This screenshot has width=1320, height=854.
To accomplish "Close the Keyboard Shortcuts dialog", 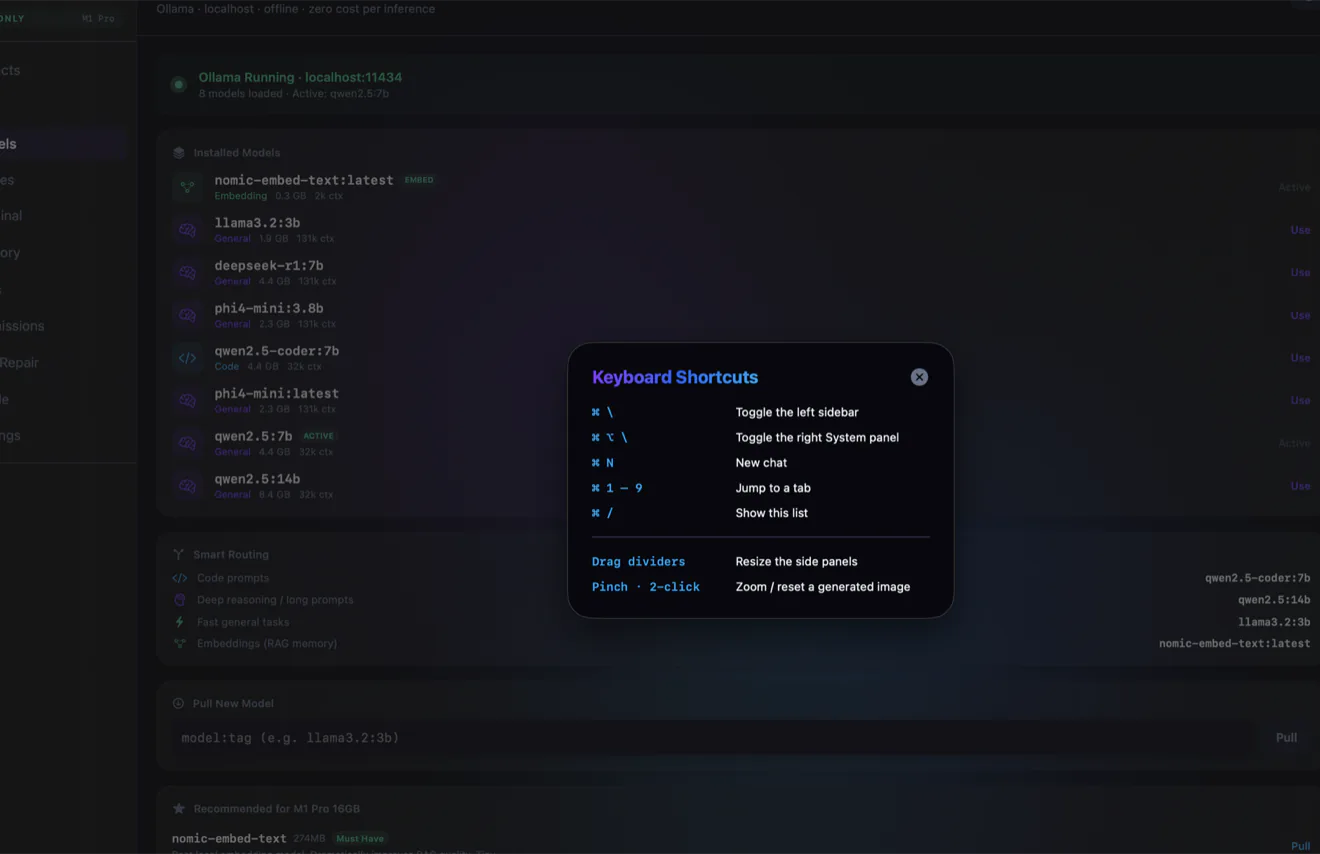I will coord(919,377).
